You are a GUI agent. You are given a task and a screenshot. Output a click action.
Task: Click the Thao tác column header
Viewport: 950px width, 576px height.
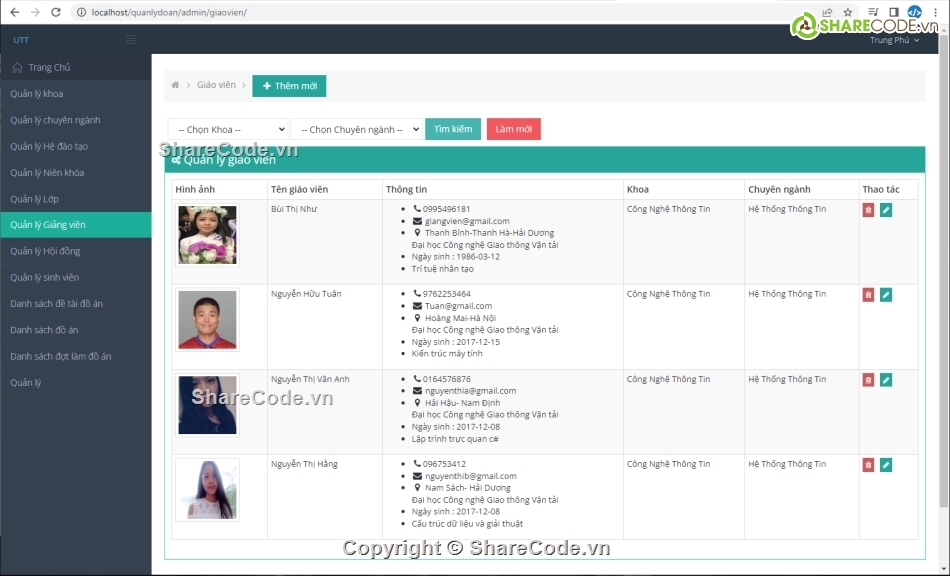[x=881, y=190]
